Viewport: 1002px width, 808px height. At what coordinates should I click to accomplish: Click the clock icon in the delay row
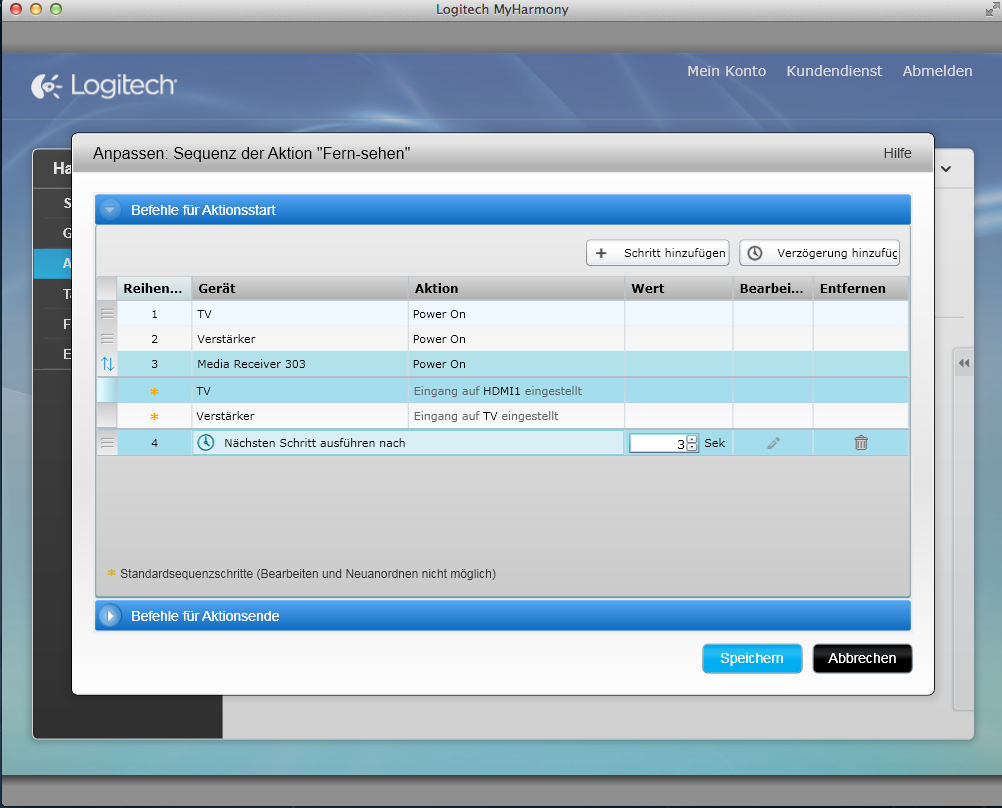(205, 442)
